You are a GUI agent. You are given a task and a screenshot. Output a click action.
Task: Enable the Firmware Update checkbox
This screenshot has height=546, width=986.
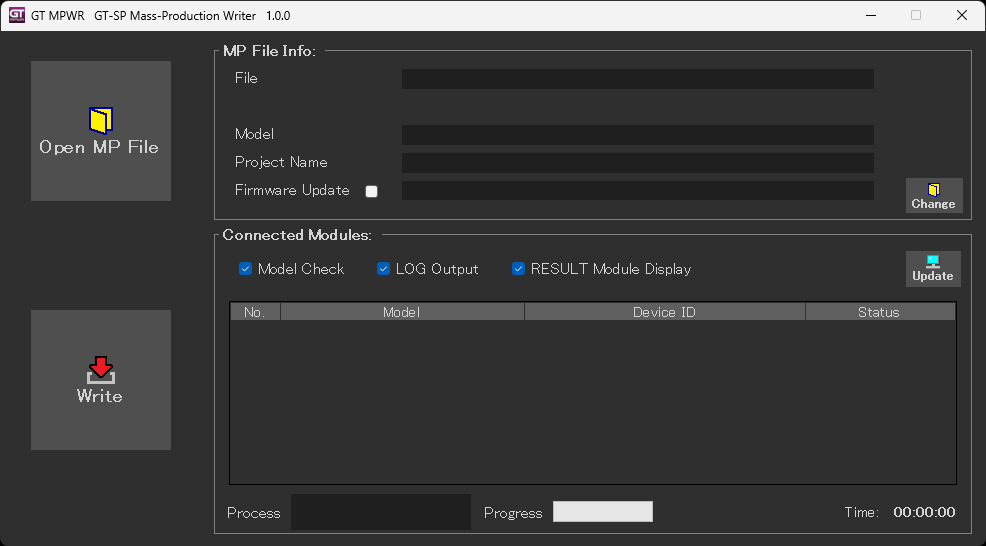pos(372,191)
